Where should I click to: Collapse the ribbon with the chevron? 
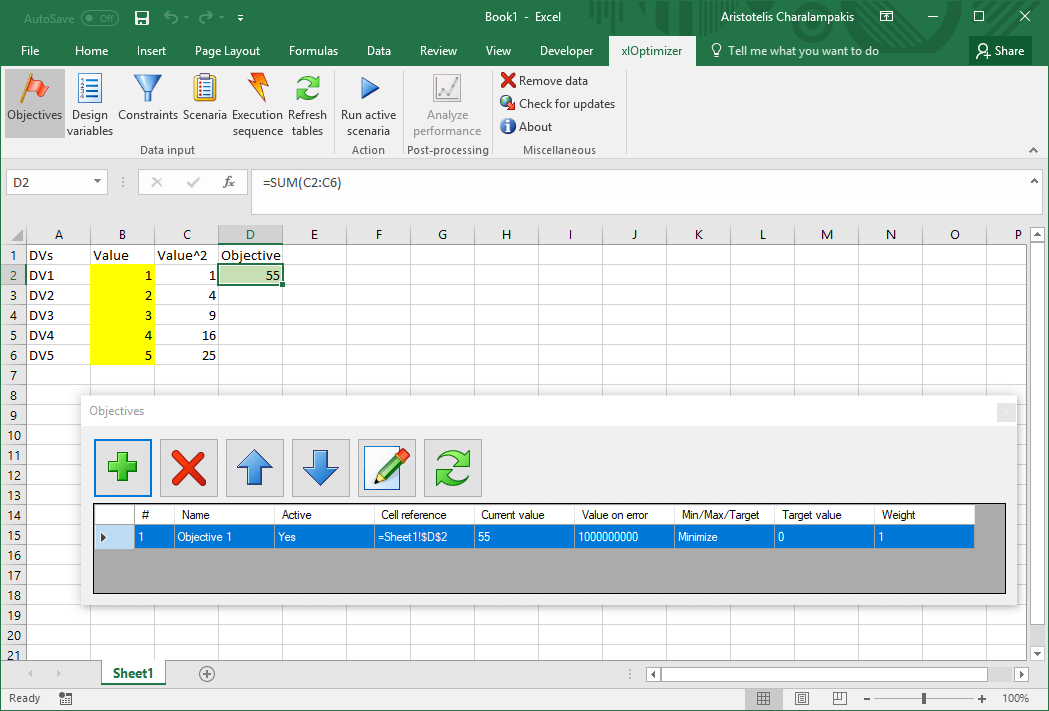point(1034,148)
